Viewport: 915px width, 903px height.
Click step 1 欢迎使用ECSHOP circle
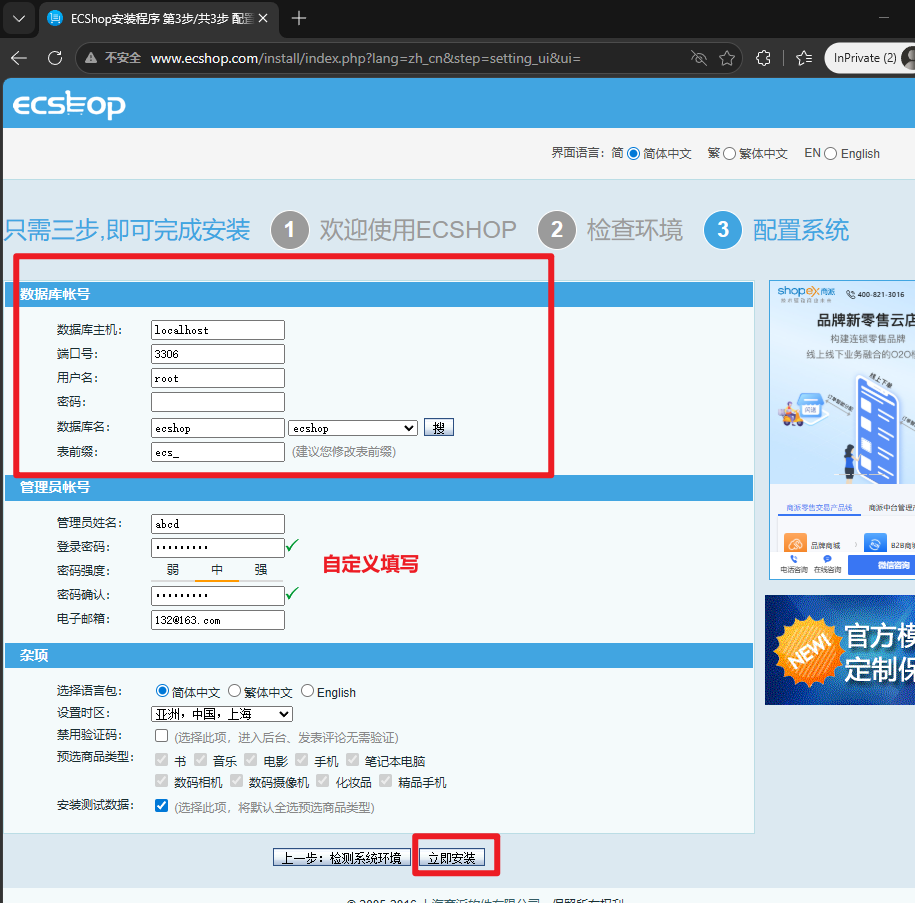(289, 229)
